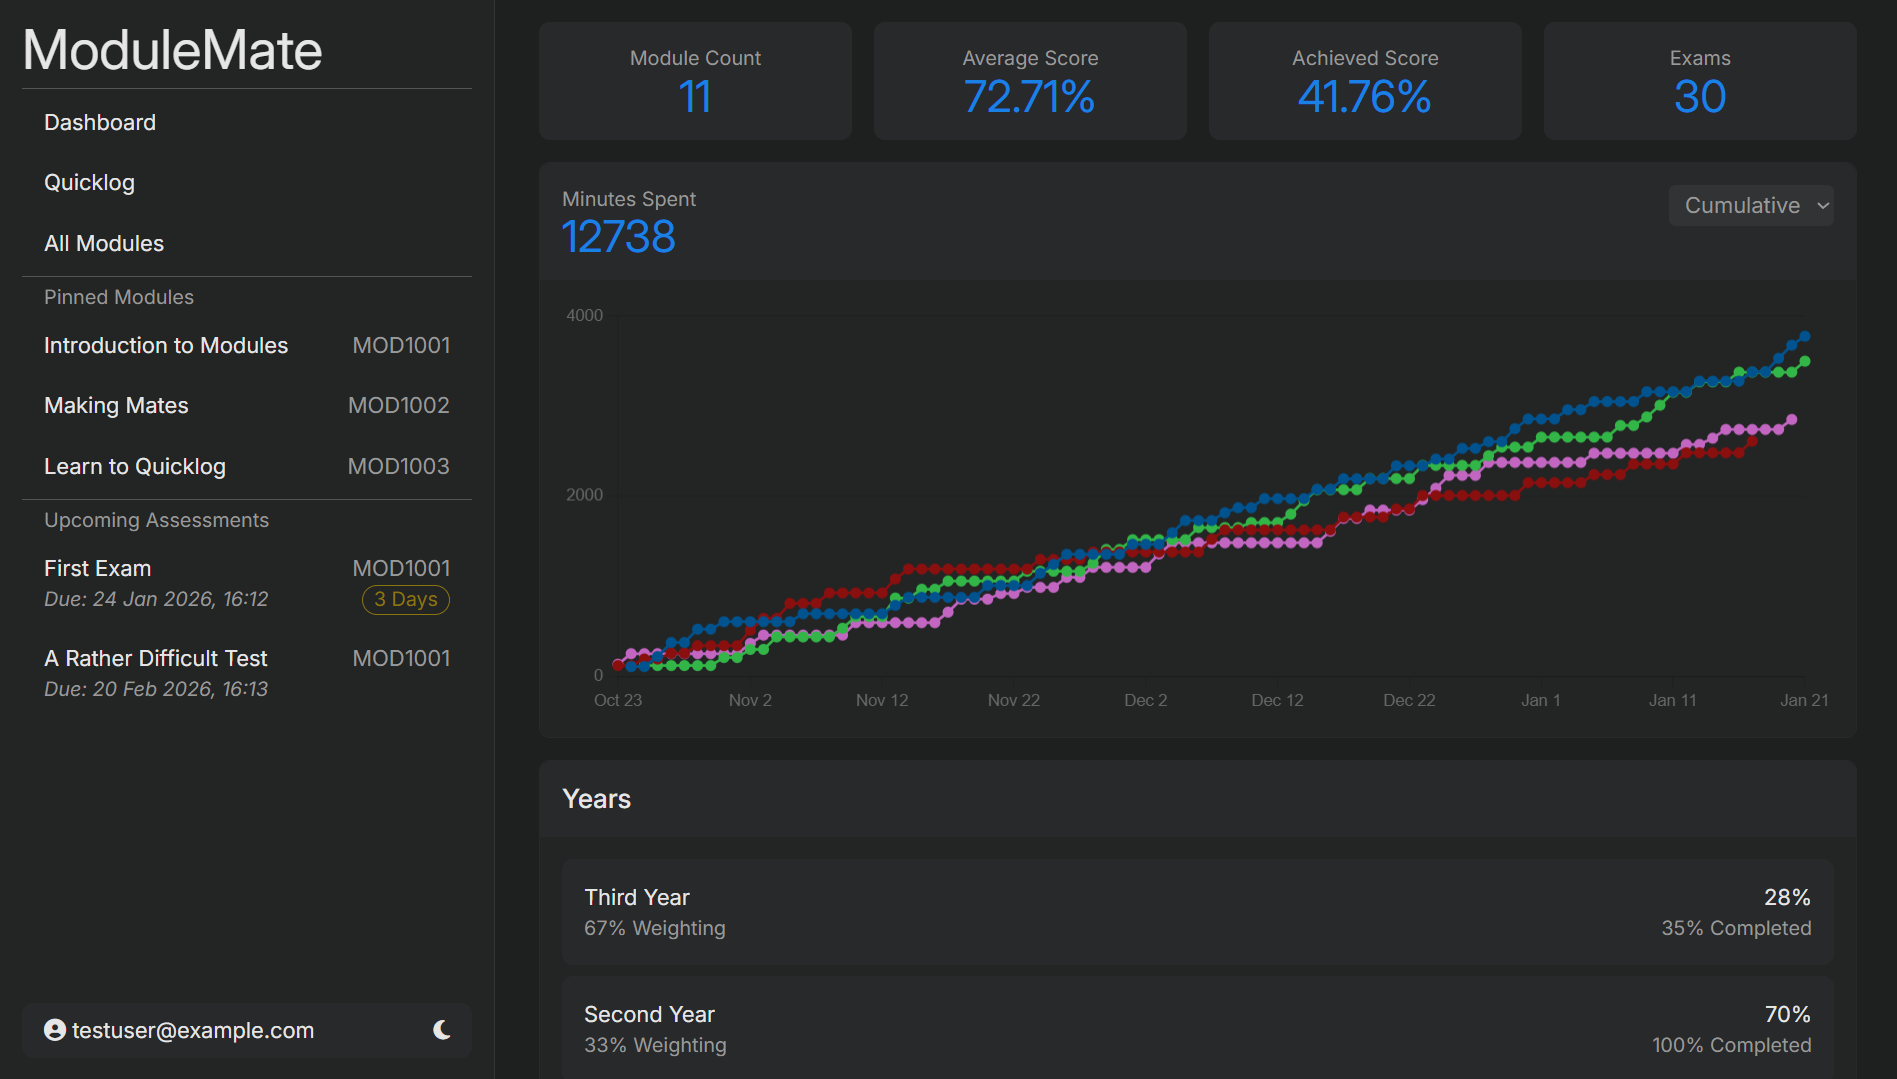Open the First Exam assessment

(x=97, y=568)
